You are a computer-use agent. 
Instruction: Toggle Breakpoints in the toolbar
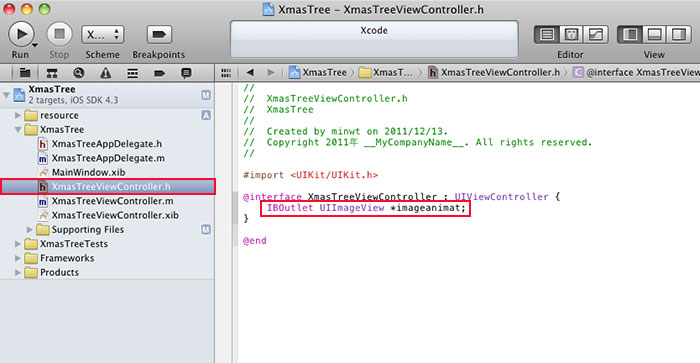coord(159,34)
